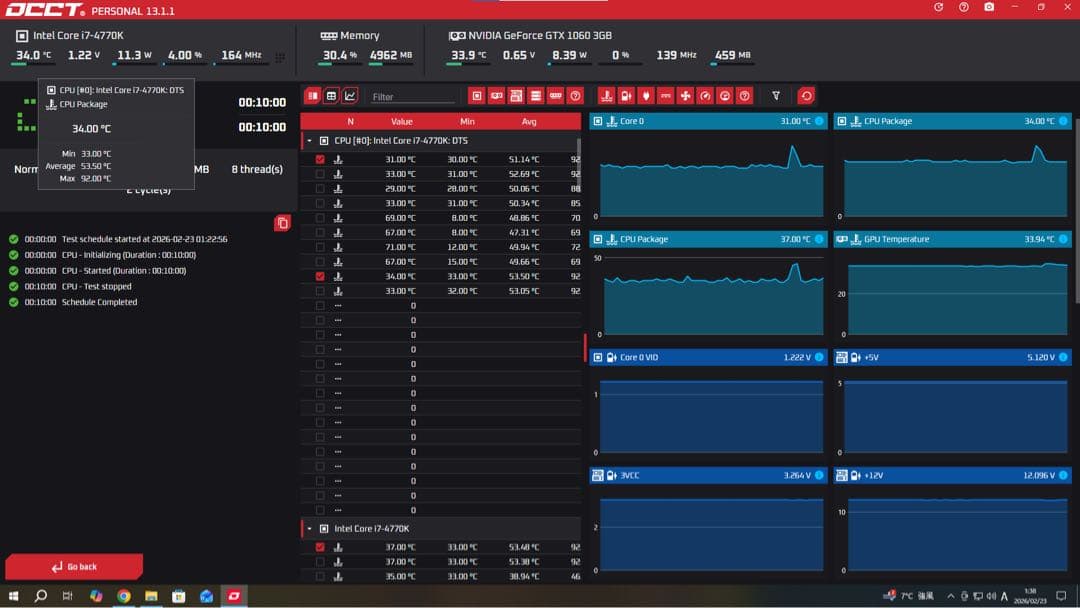Uncheck the row averaging 53.48 °C

[x=320, y=547]
